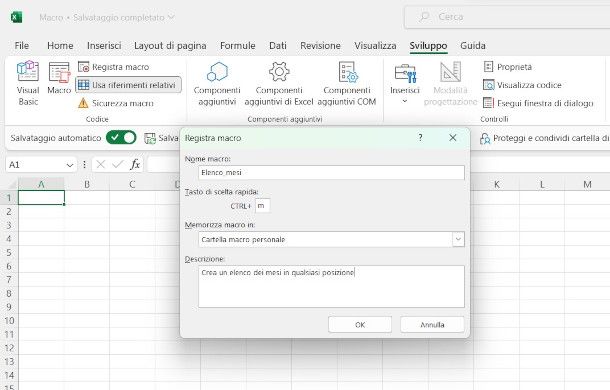Screen dimensions: 610x390
Task: Toggle Salvataggio automatico switch
Action: (121, 138)
